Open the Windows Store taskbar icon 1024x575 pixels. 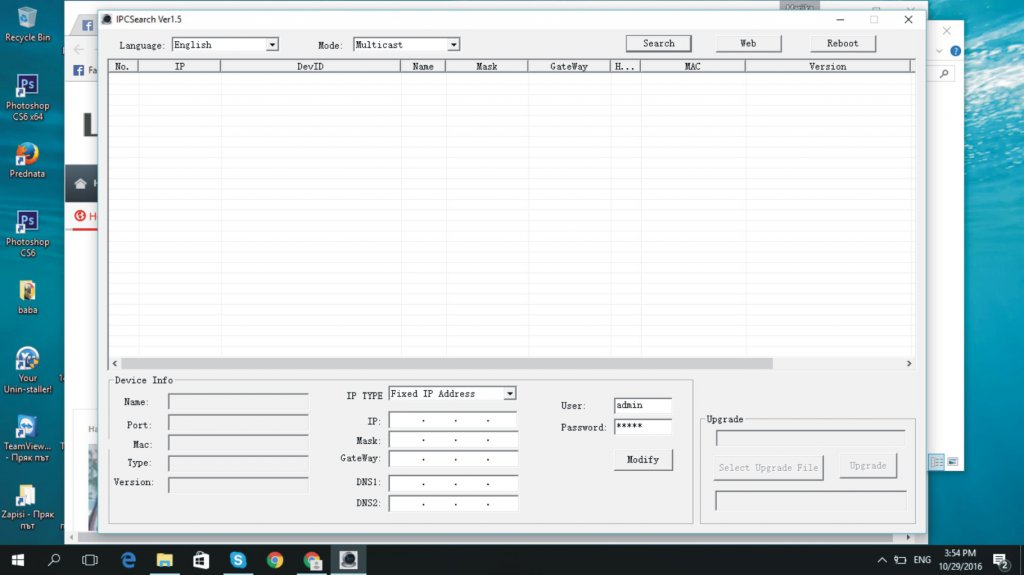[201, 560]
